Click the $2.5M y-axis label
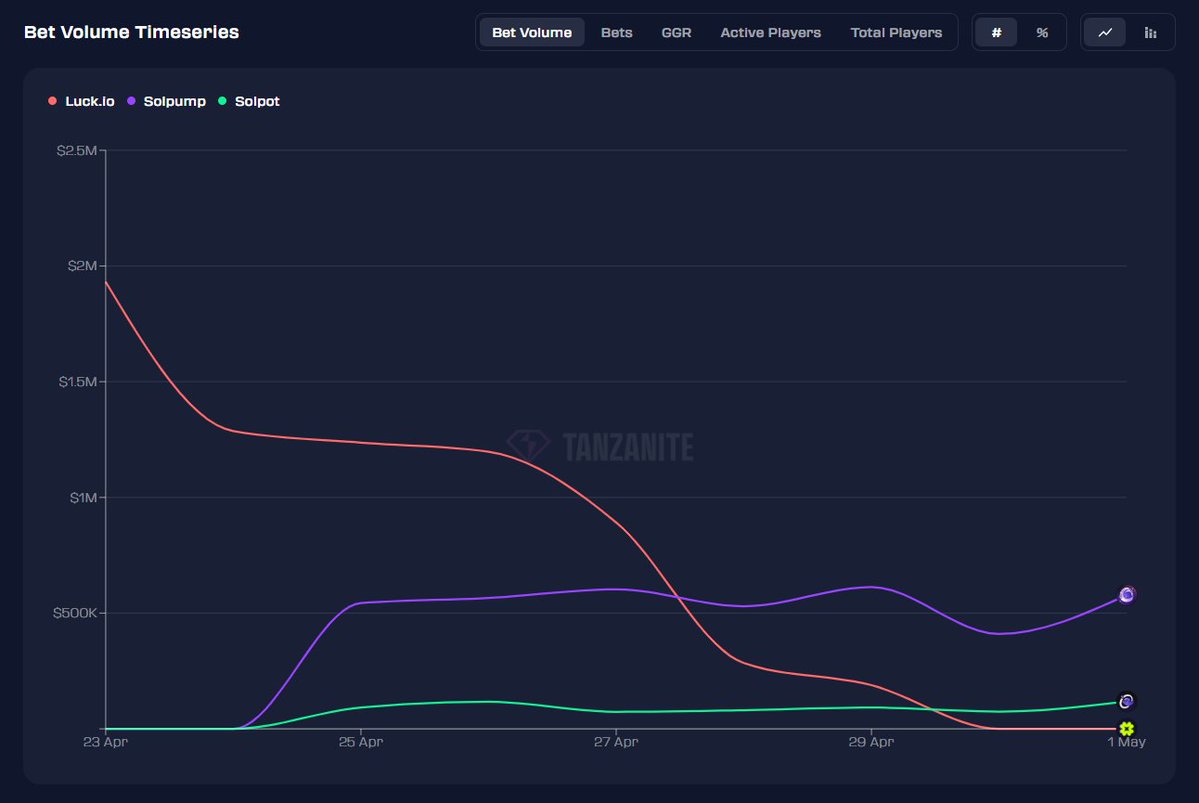 [76, 151]
